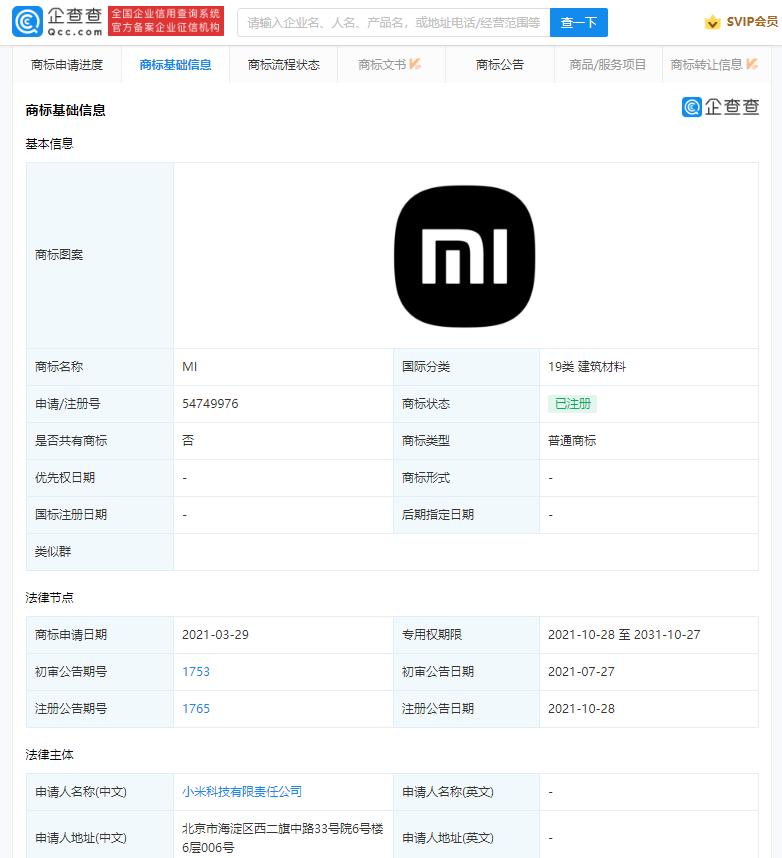Screen dimensions: 782x858
Task: Click the 普通商标 trademark type value
Action: [x=572, y=440]
